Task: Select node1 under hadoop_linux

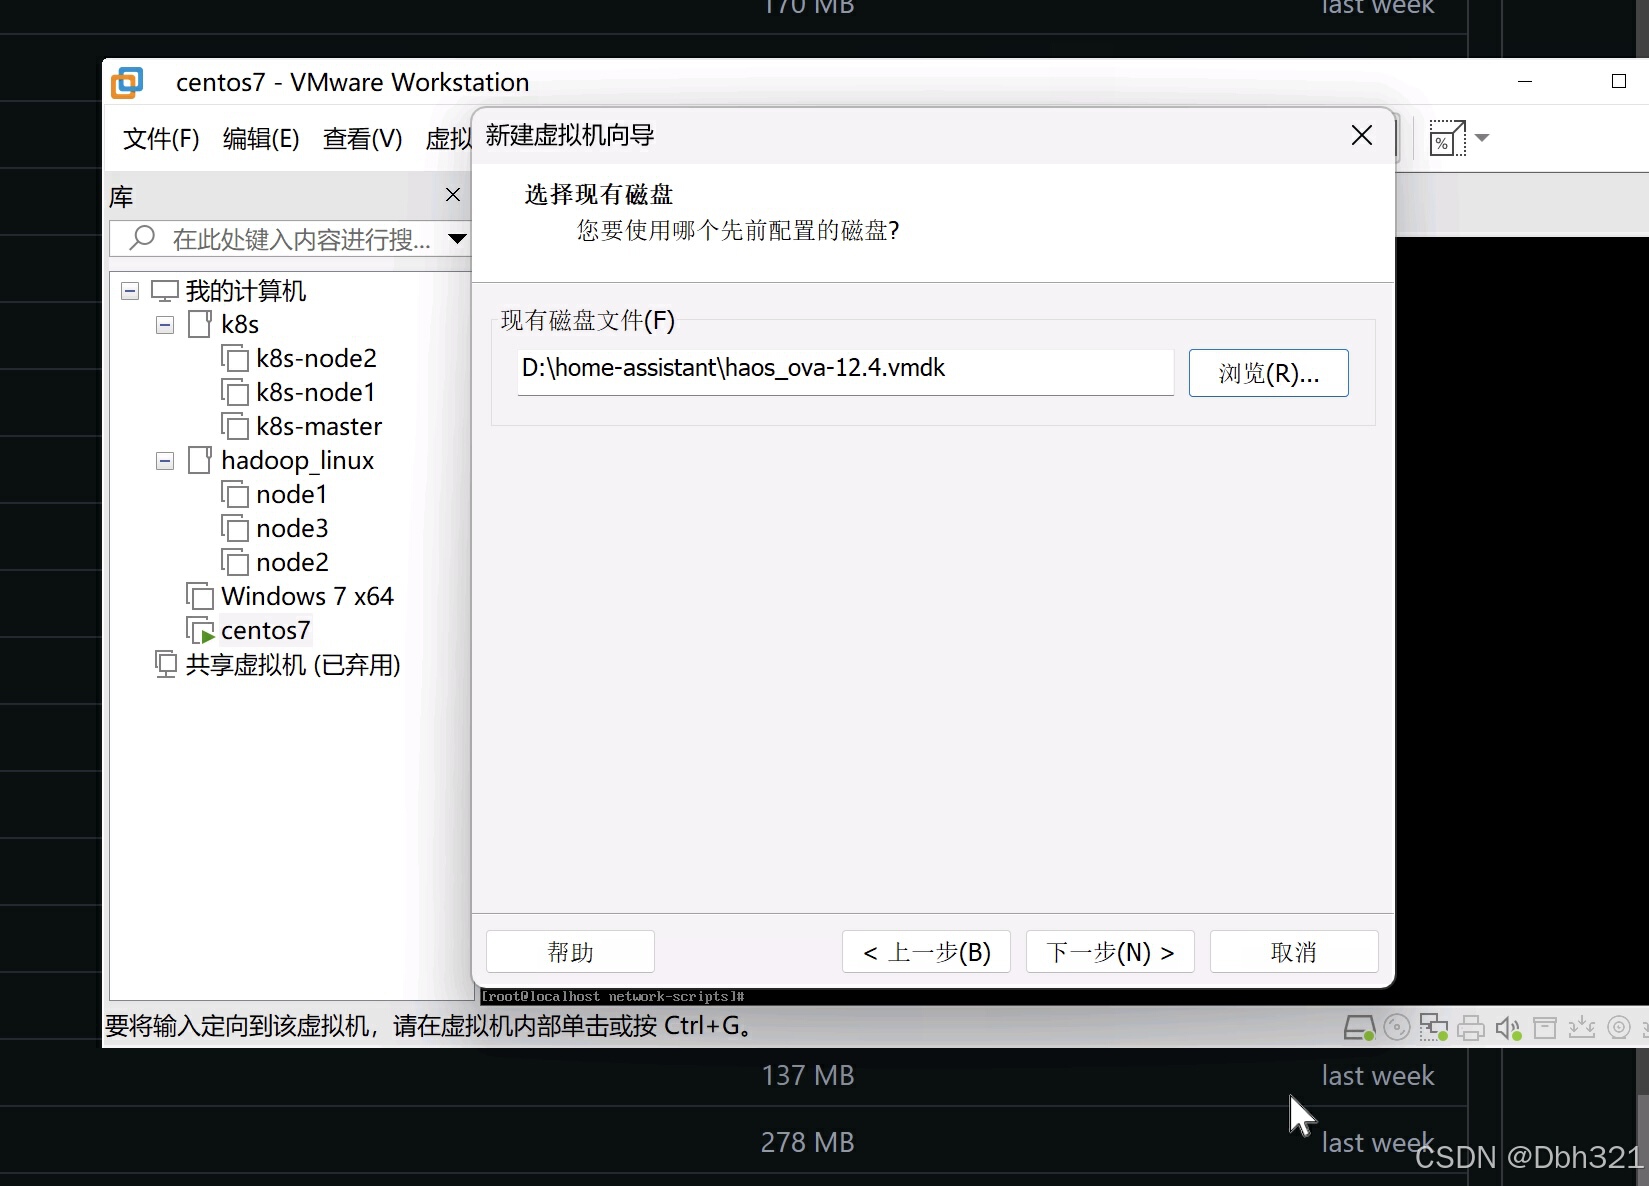Action: click(x=291, y=494)
